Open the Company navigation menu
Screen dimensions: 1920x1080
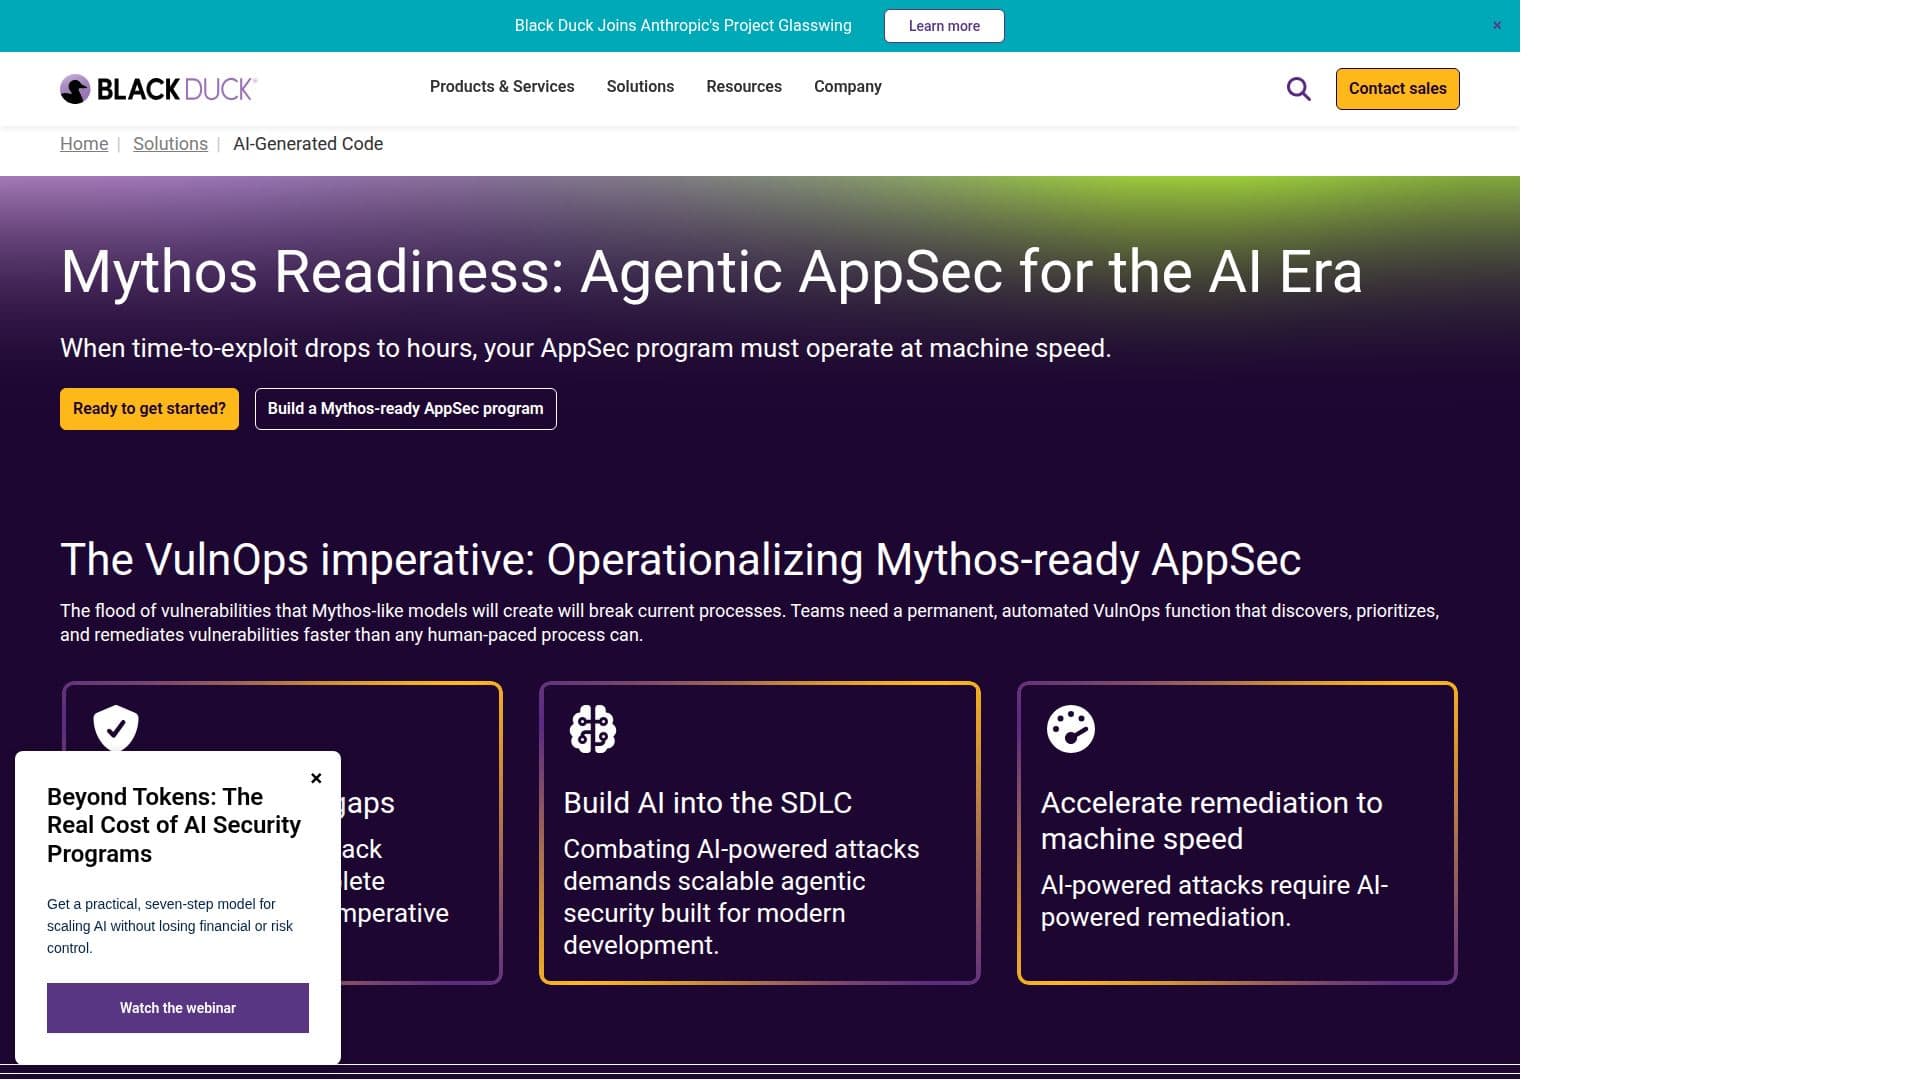pos(848,87)
